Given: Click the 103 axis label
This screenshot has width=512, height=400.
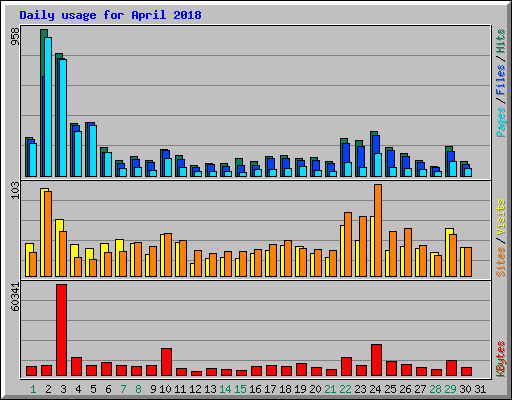Looking at the screenshot, I should click(15, 191).
